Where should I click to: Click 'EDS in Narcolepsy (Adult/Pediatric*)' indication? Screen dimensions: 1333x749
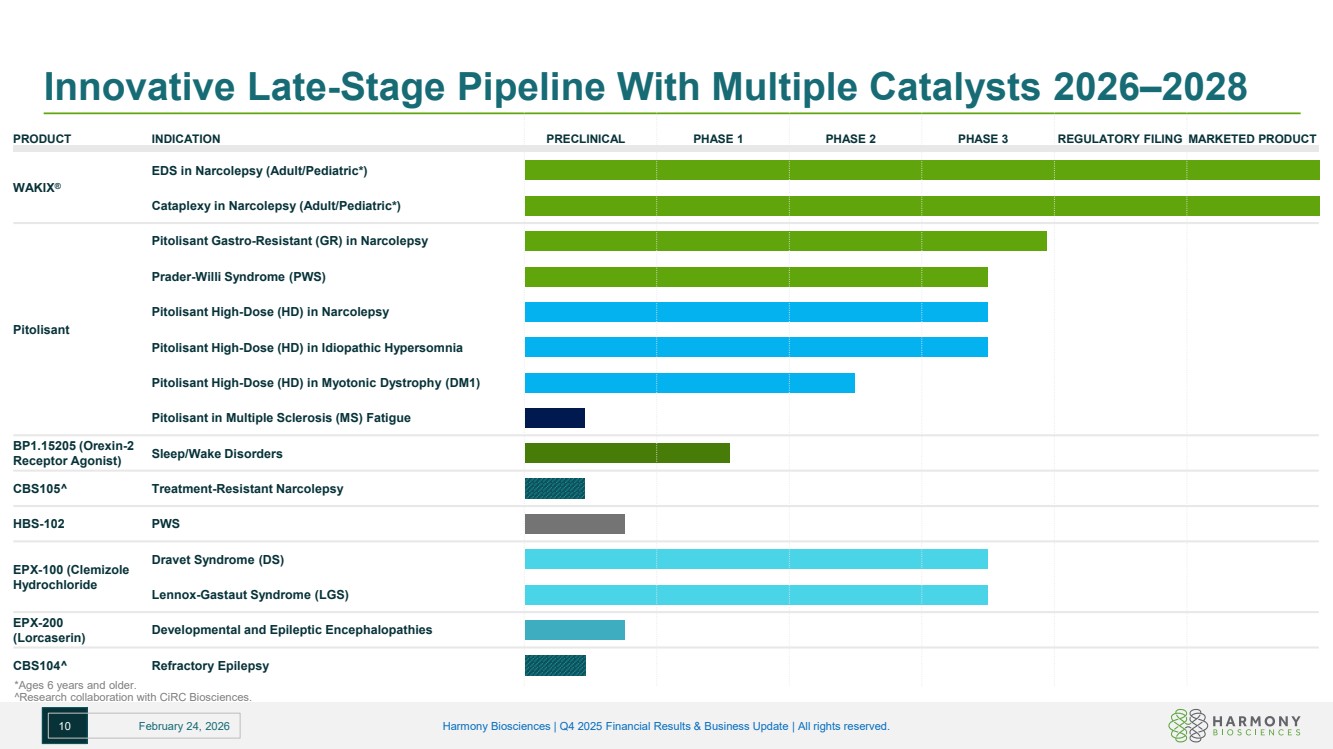click(259, 171)
